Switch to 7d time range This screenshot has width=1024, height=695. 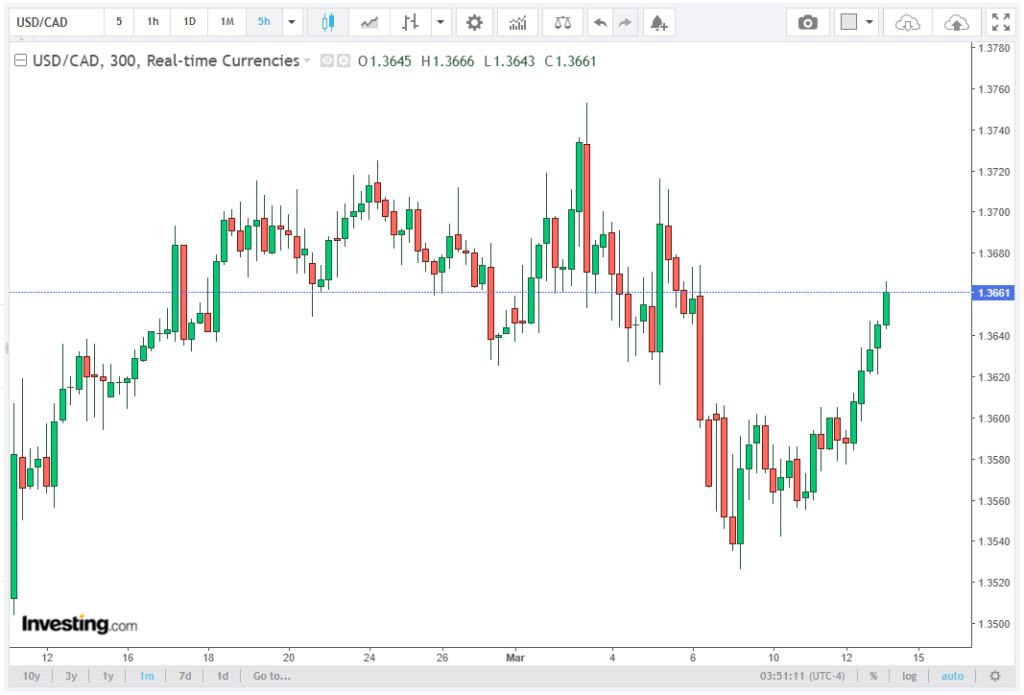(x=185, y=676)
